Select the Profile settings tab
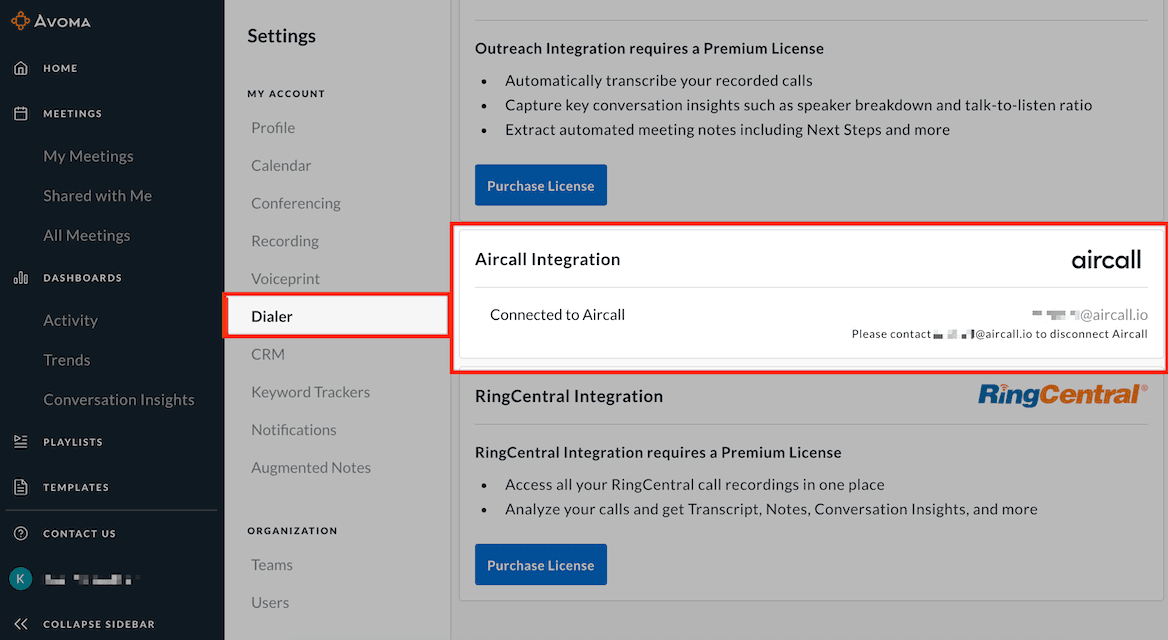Screen dimensions: 1168x640 pyautogui.click(x=273, y=128)
